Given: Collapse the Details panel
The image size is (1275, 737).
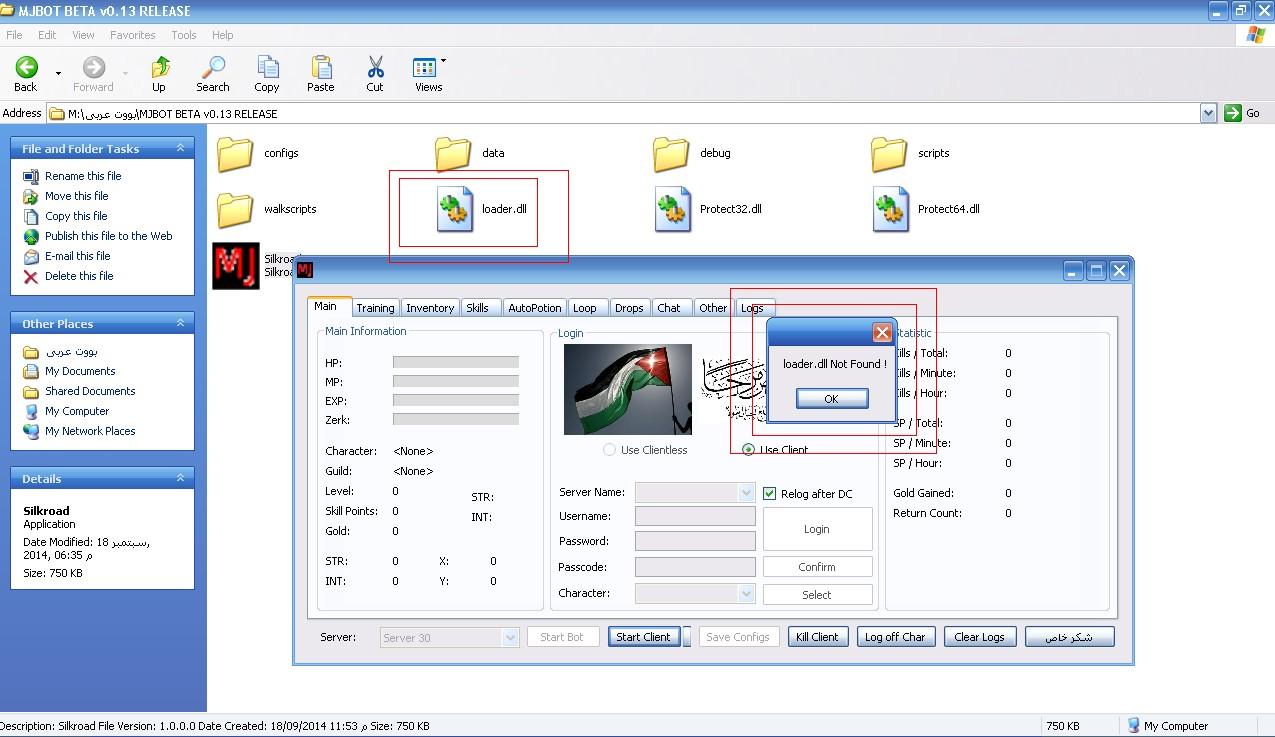Looking at the screenshot, I should tap(181, 478).
